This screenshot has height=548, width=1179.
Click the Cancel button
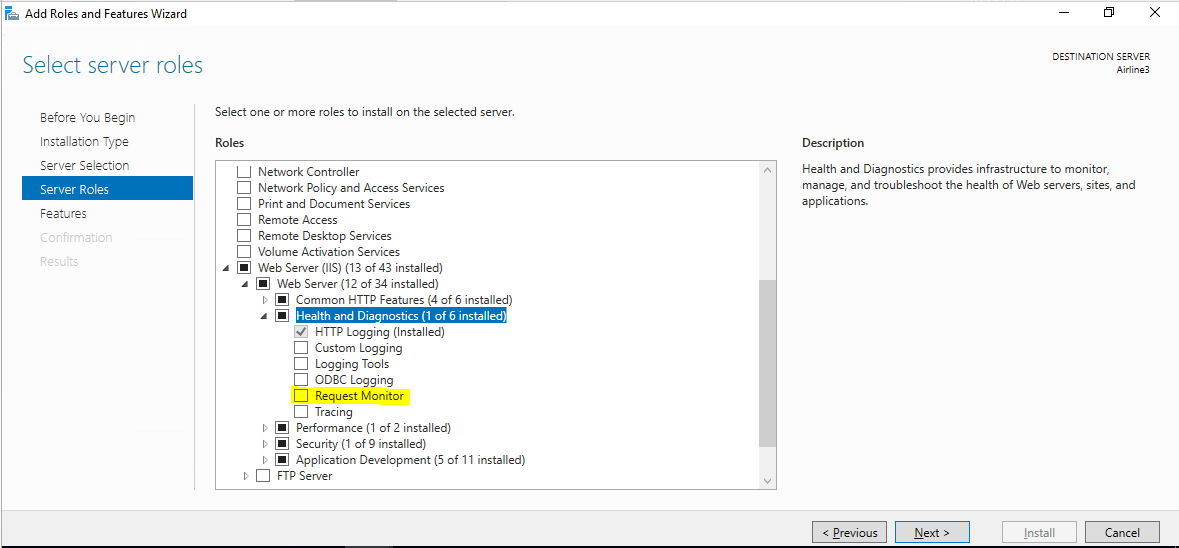[x=1123, y=532]
